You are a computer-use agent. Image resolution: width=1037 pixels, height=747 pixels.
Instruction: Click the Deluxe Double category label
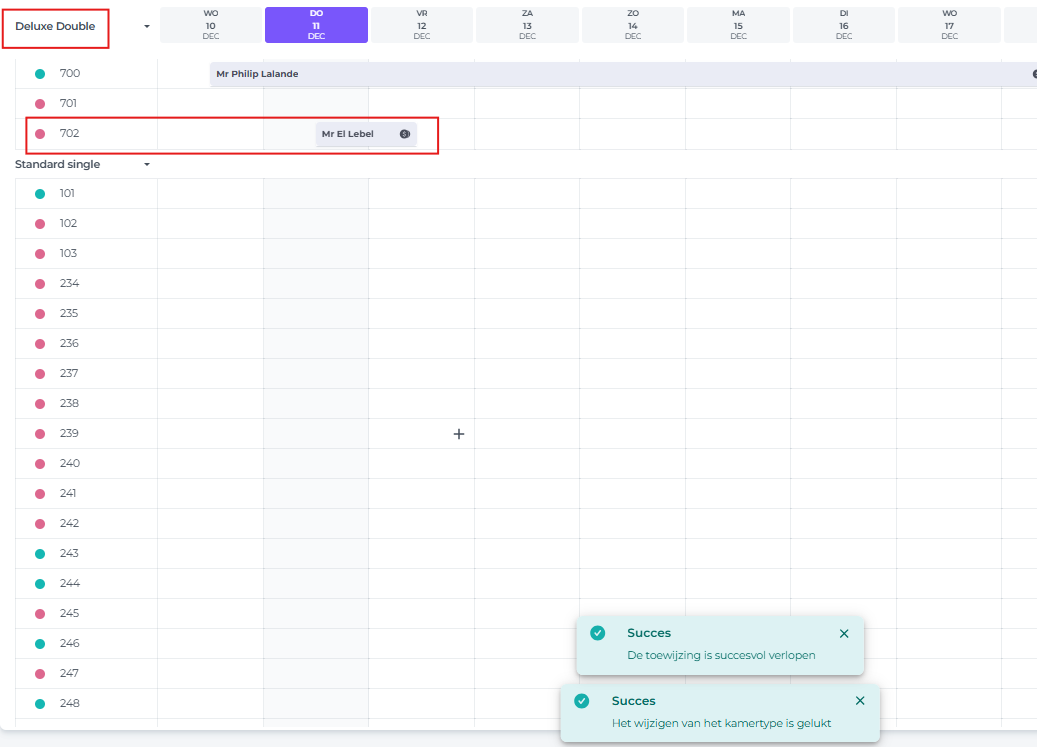click(x=55, y=26)
